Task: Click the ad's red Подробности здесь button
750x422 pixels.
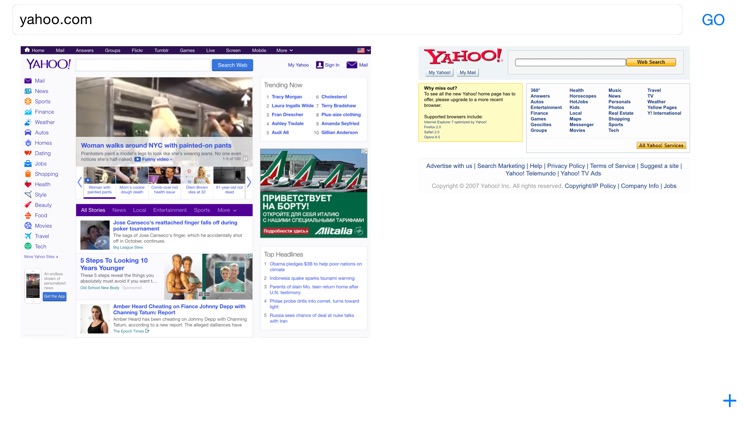Action: pyautogui.click(x=286, y=231)
